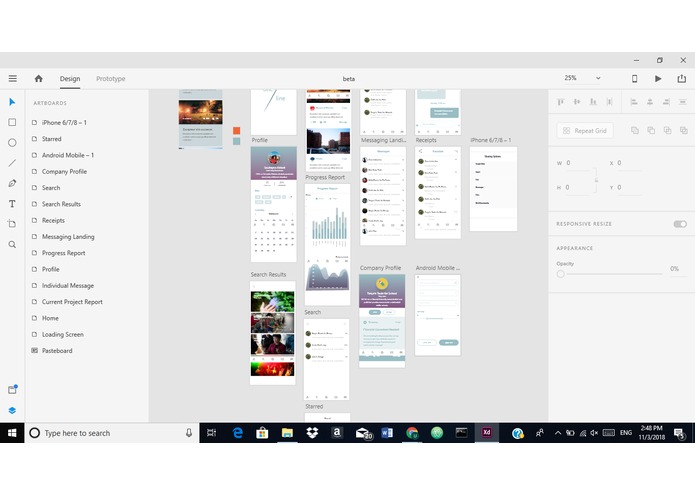The height and width of the screenshot is (494, 695).
Task: Align left edges icon
Action: pyautogui.click(x=634, y=102)
